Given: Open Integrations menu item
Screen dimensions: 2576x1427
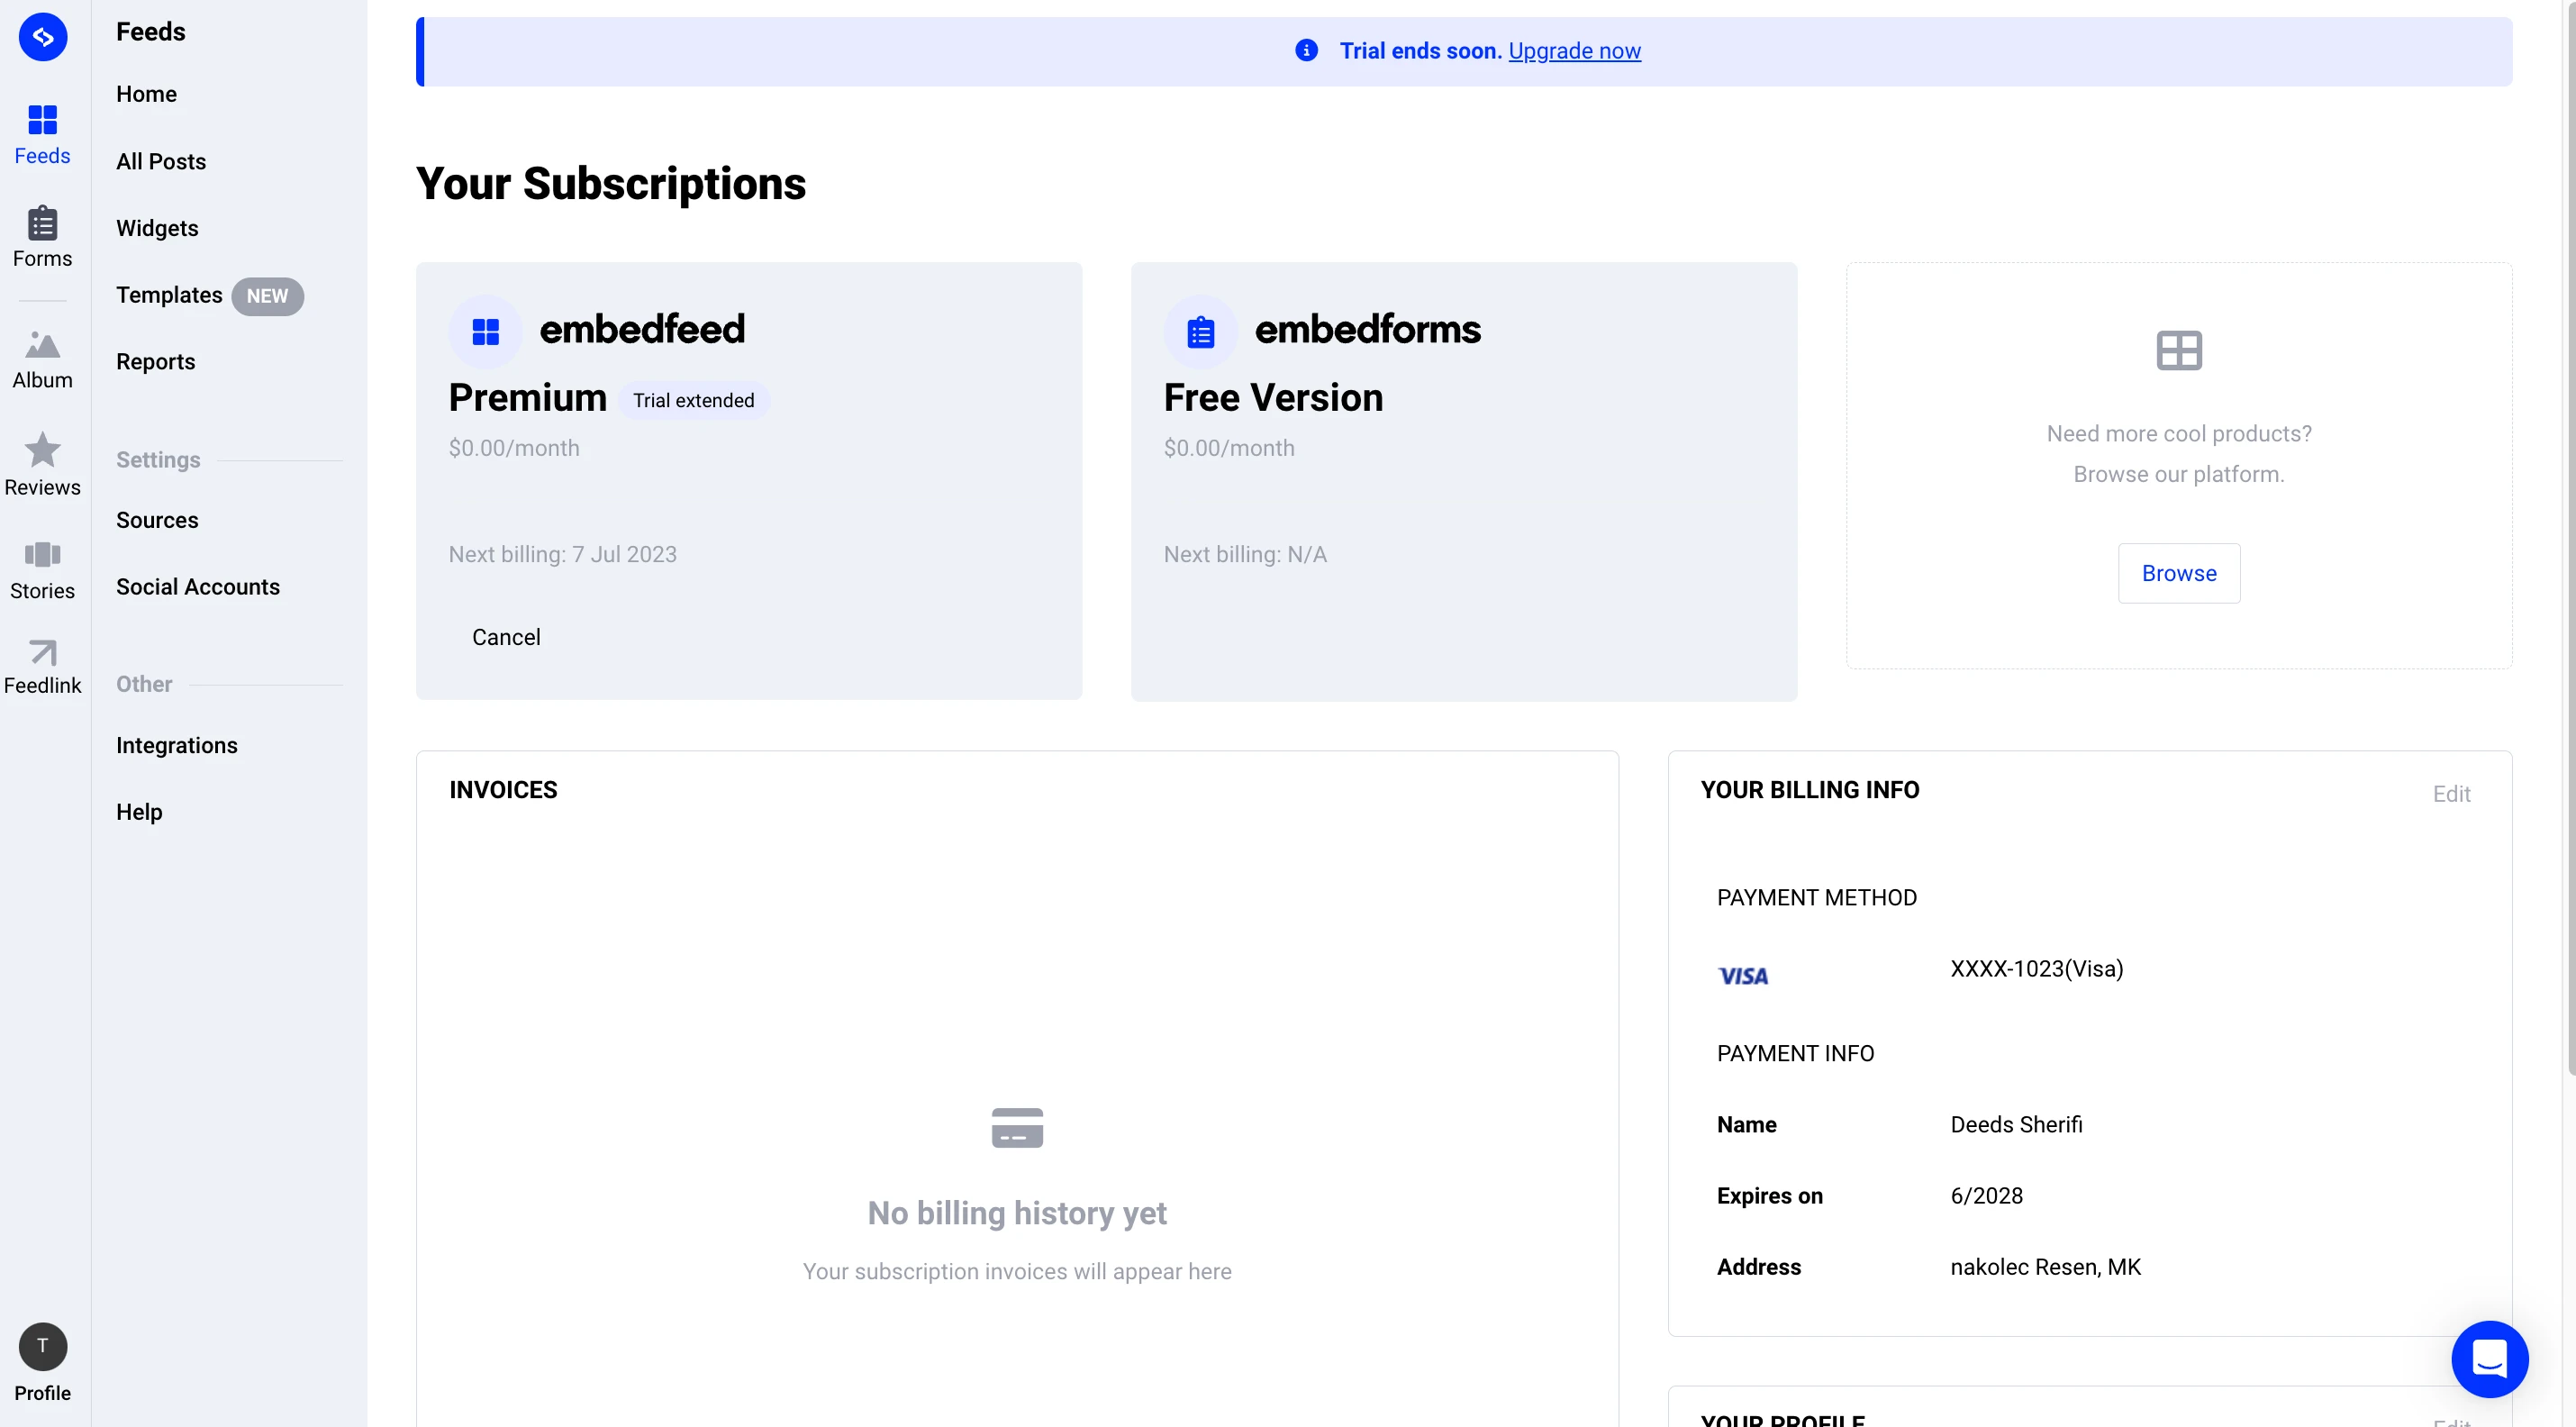Looking at the screenshot, I should click(177, 745).
